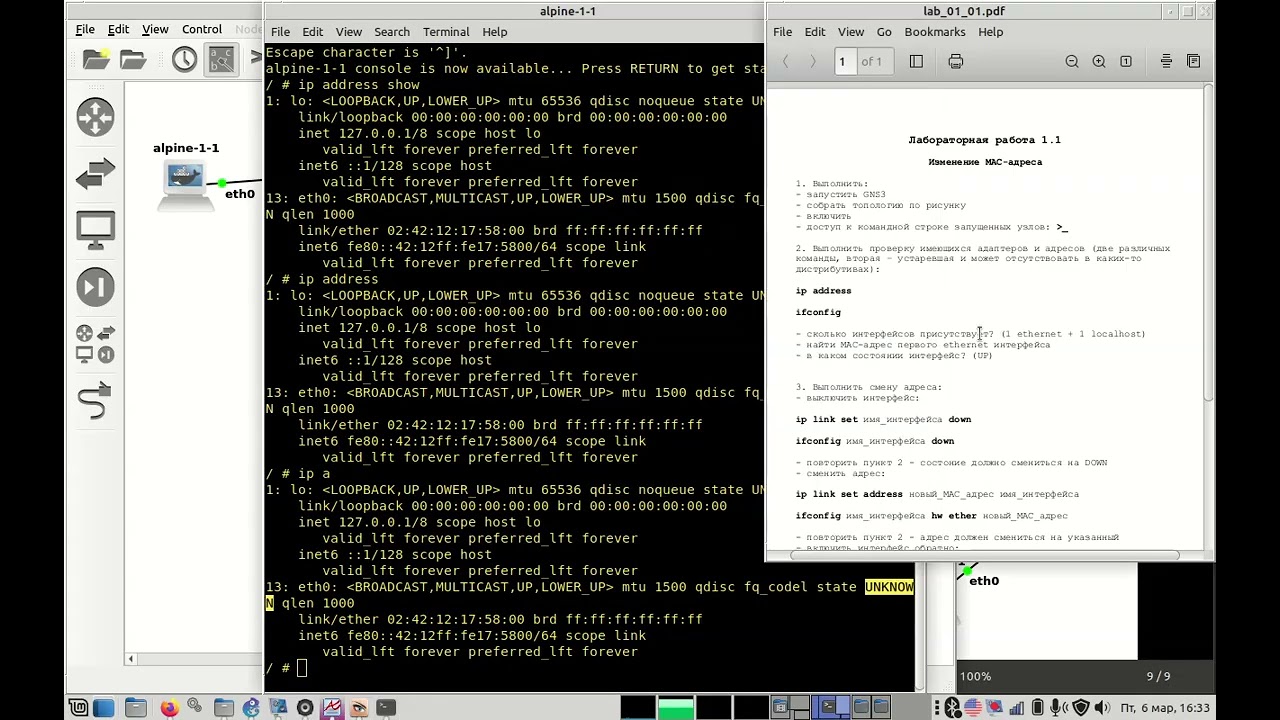Open GNS3 snapshots clock icon

coord(184,60)
